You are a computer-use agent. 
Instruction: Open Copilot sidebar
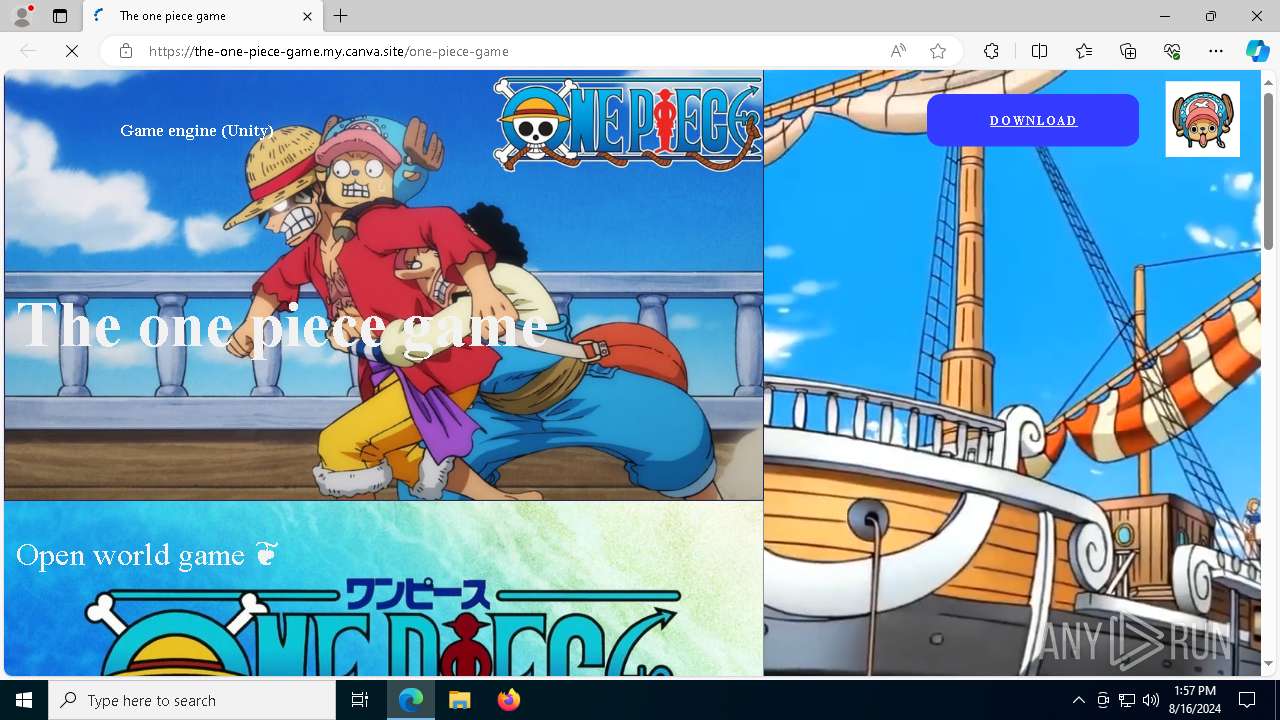[1257, 51]
